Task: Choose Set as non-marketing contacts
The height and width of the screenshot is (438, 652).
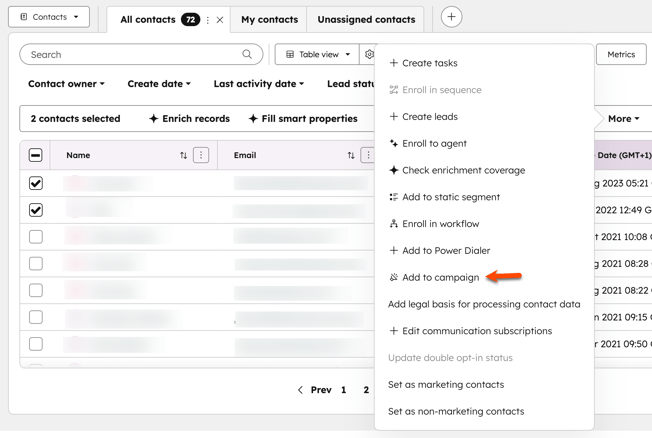Action: tap(456, 411)
